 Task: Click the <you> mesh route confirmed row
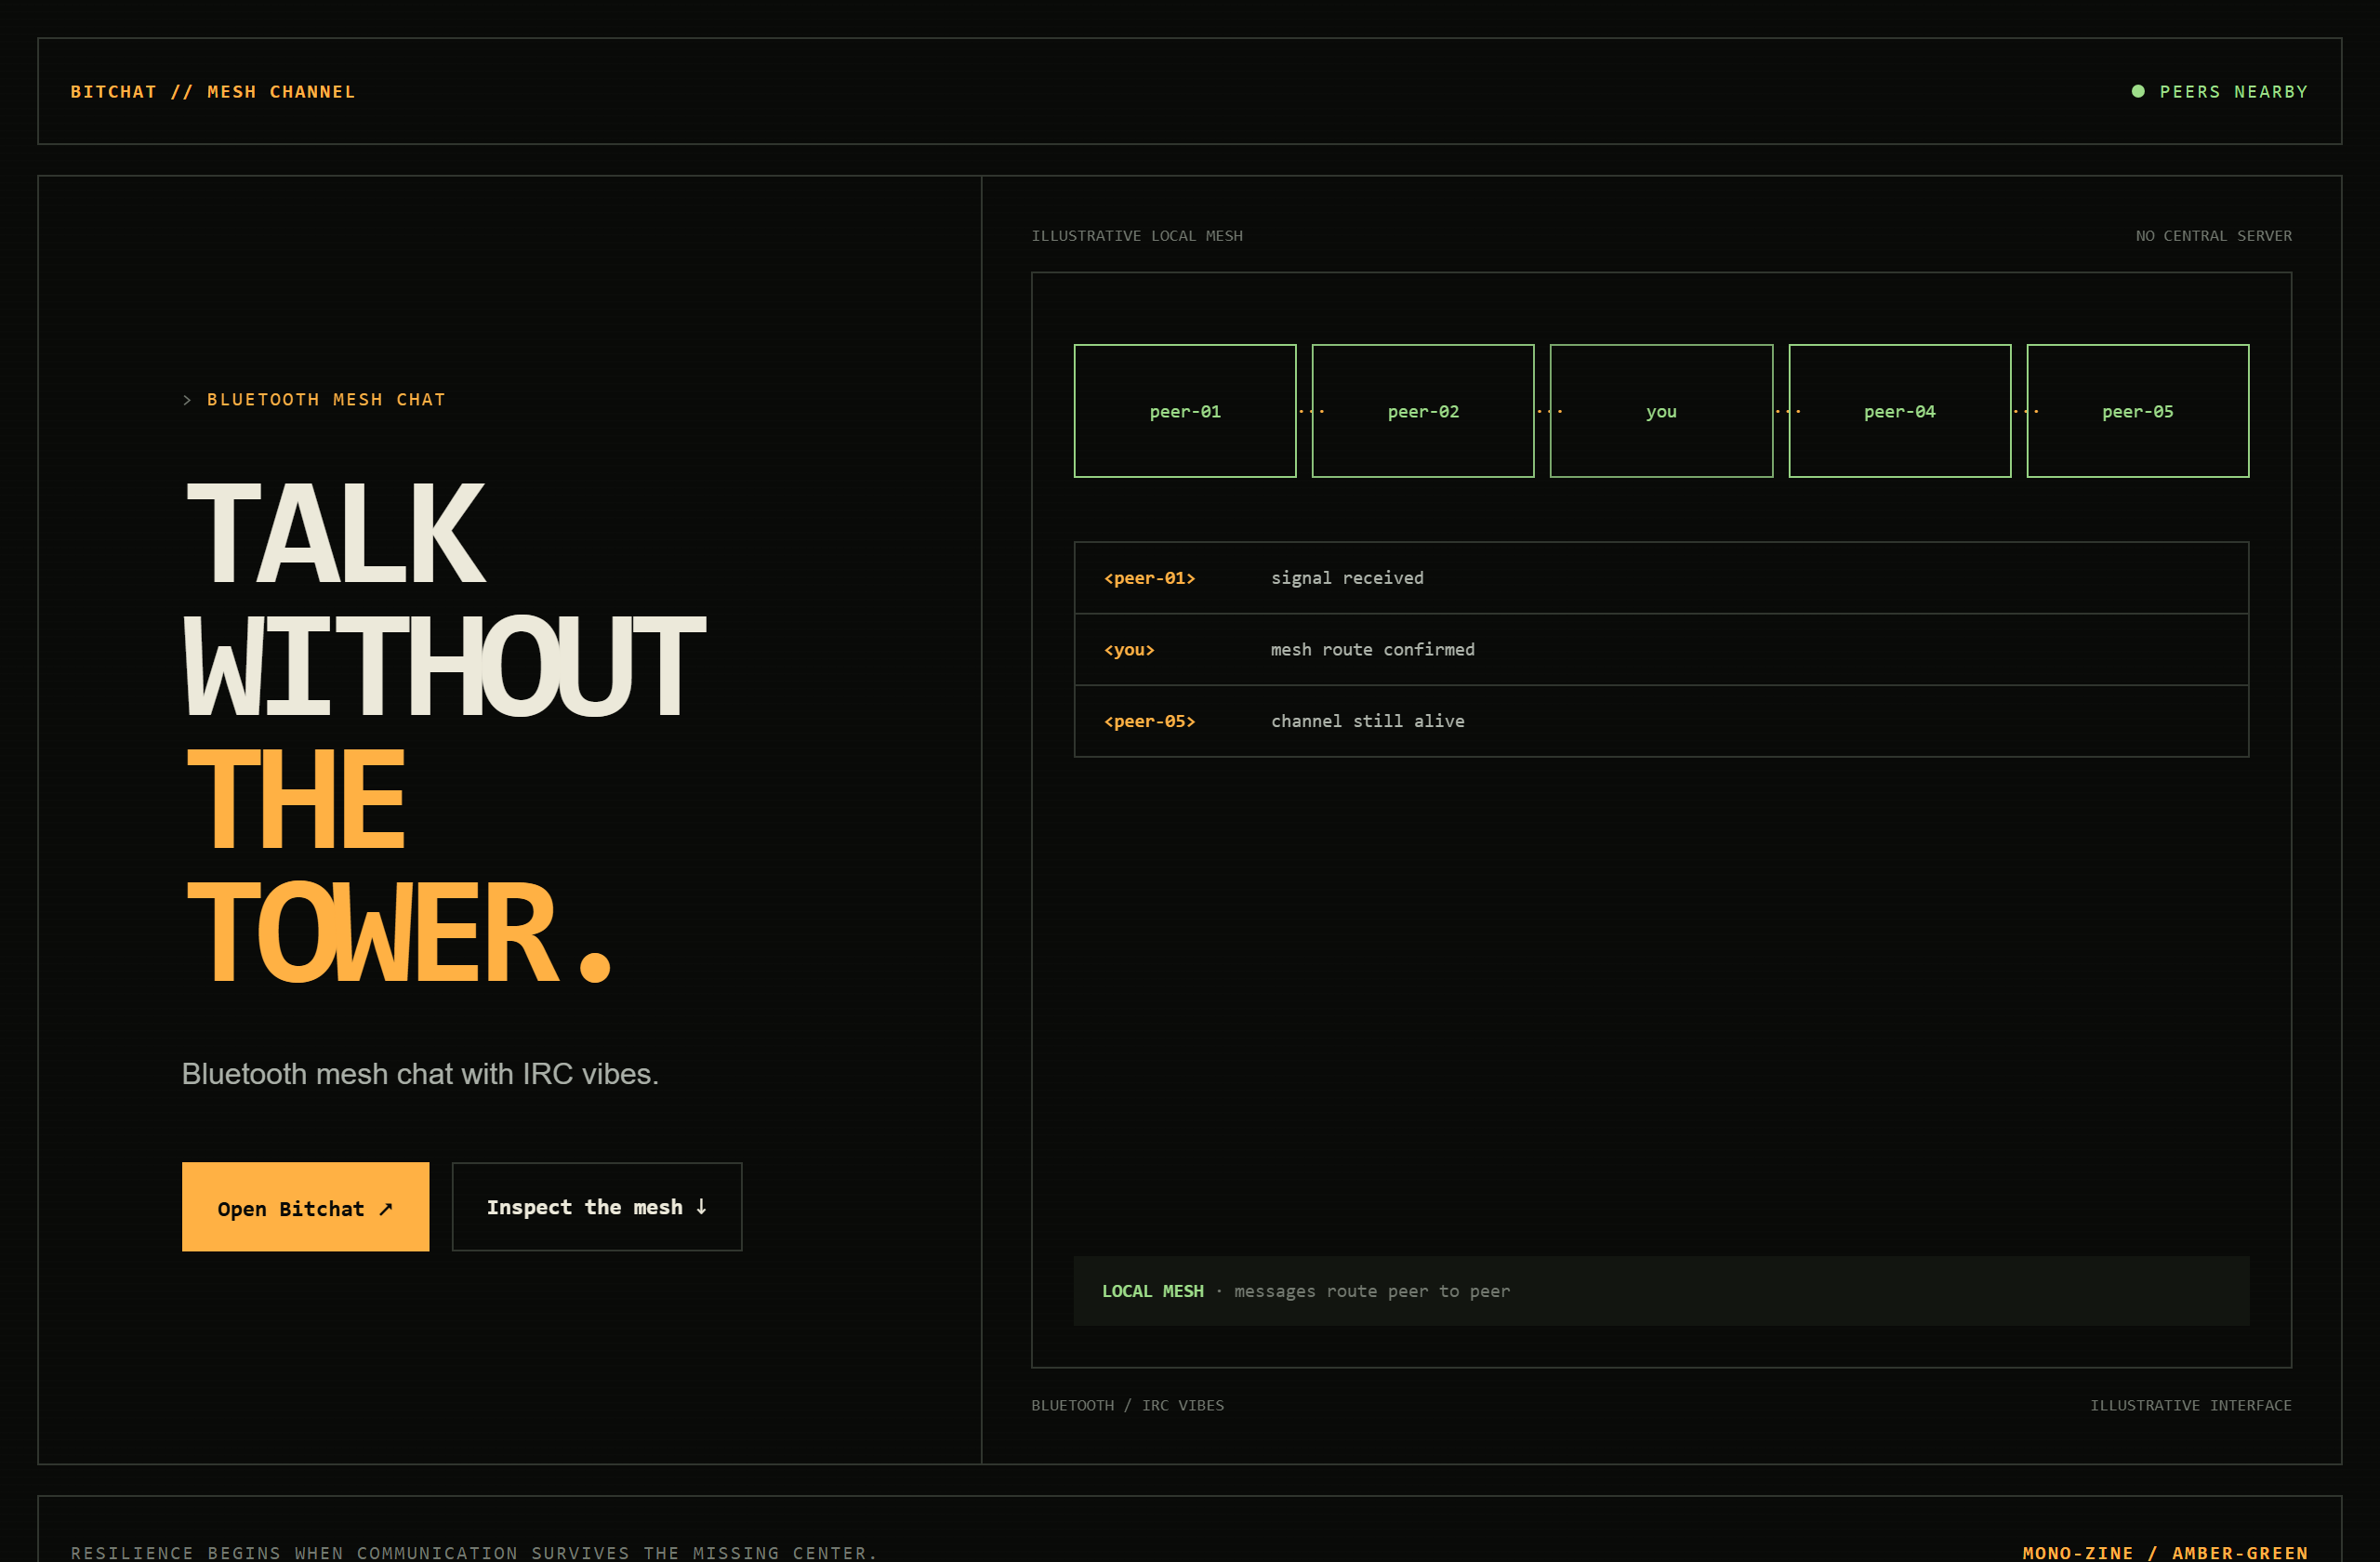[1661, 650]
